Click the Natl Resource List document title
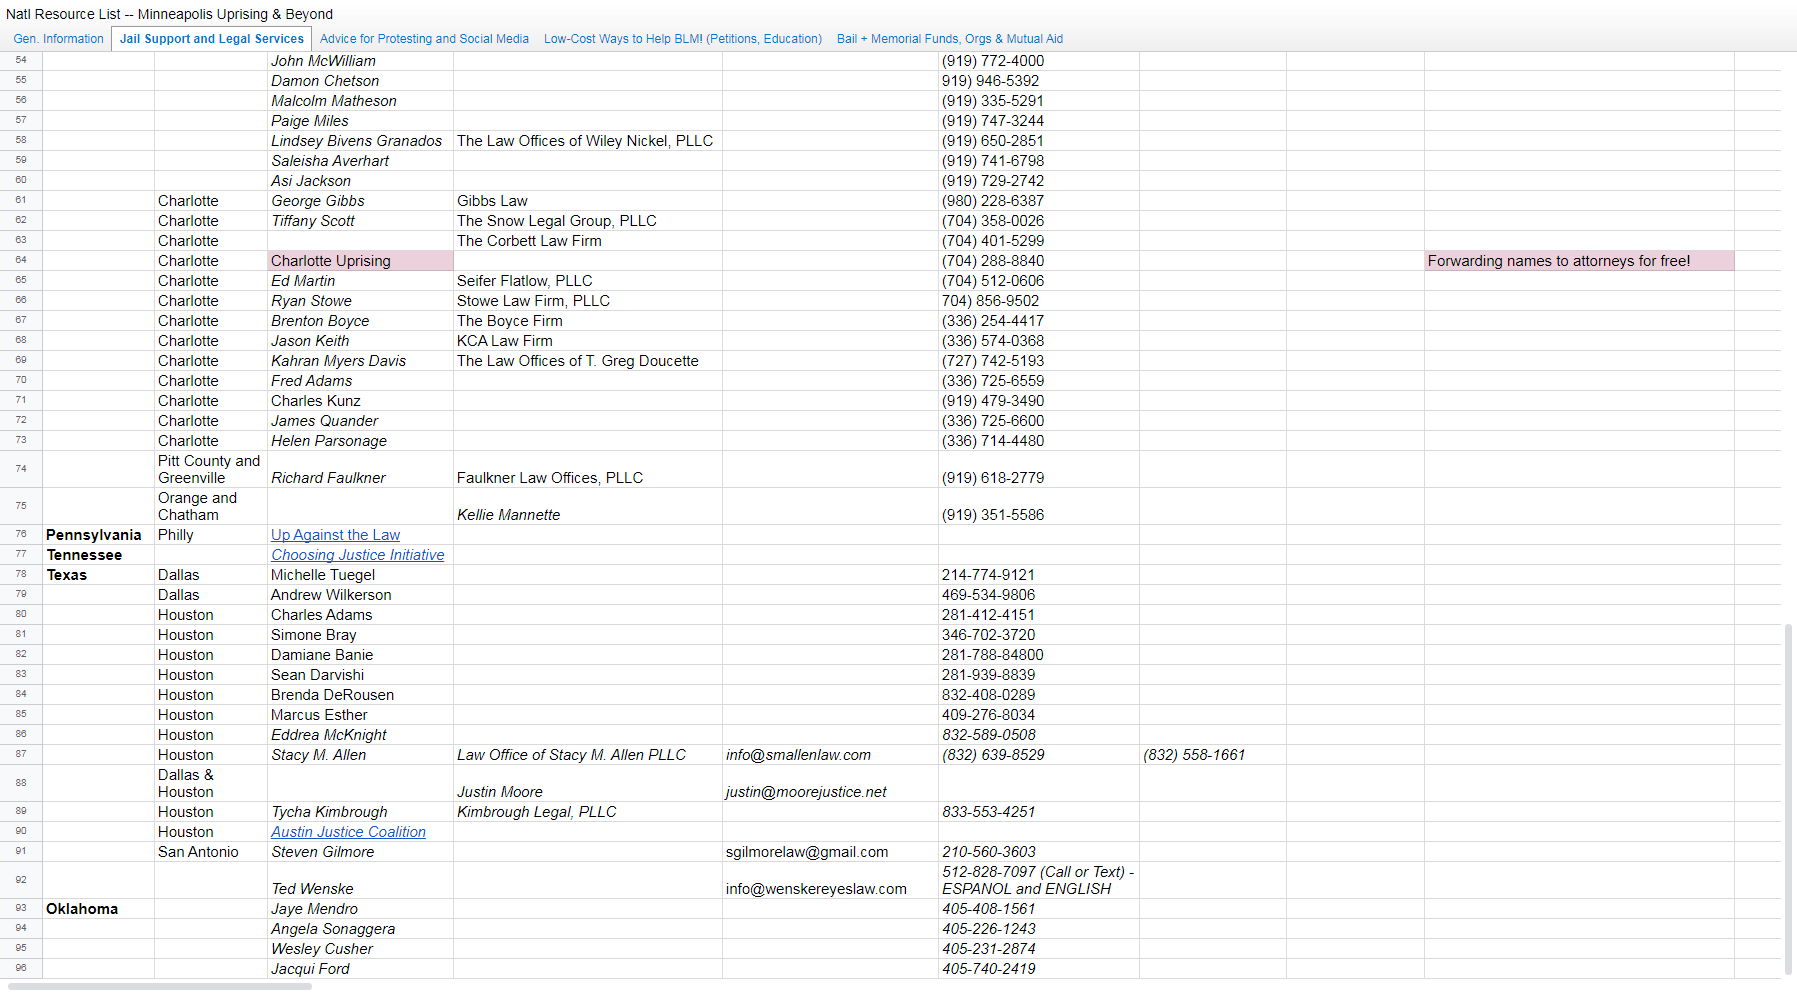 (169, 14)
